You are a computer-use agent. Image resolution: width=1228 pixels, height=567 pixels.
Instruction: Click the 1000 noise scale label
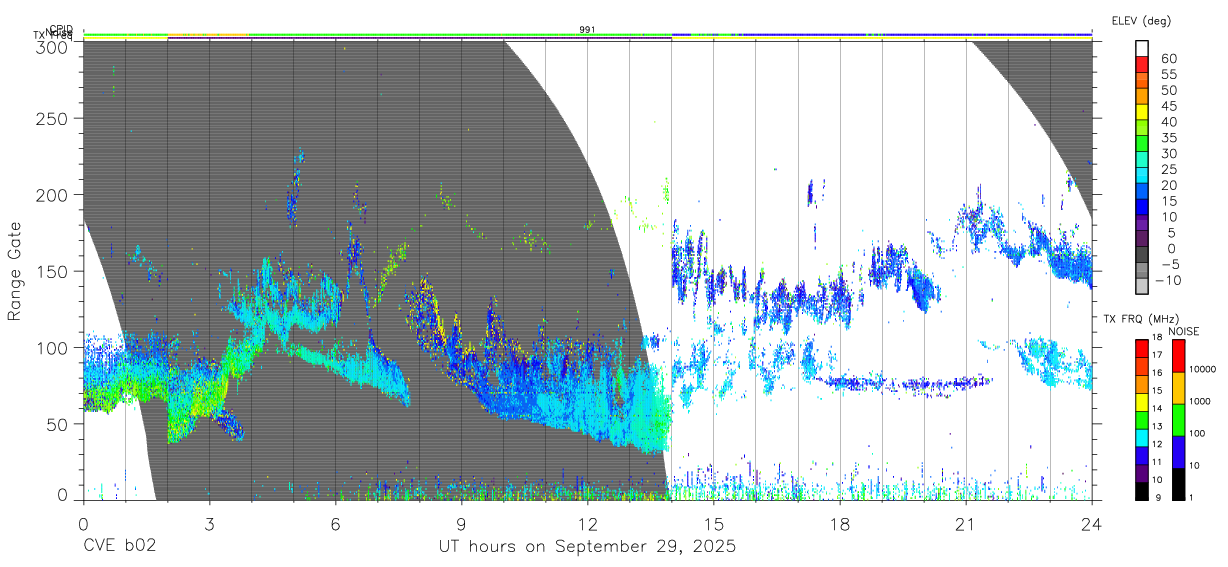1199,401
